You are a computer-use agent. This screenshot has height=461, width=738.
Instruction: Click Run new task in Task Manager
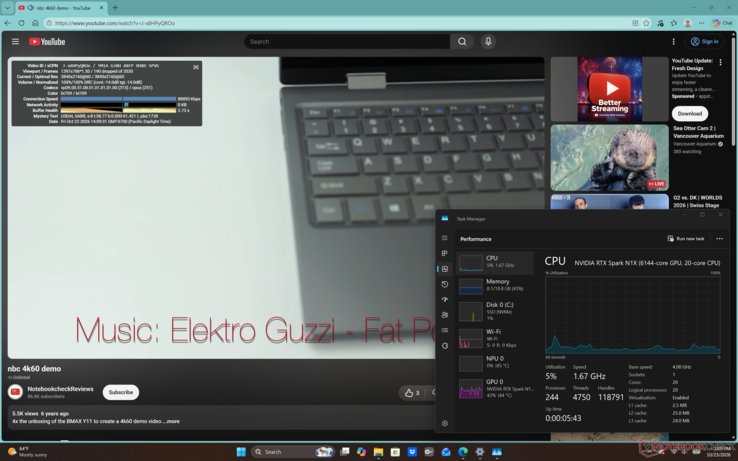click(x=686, y=239)
